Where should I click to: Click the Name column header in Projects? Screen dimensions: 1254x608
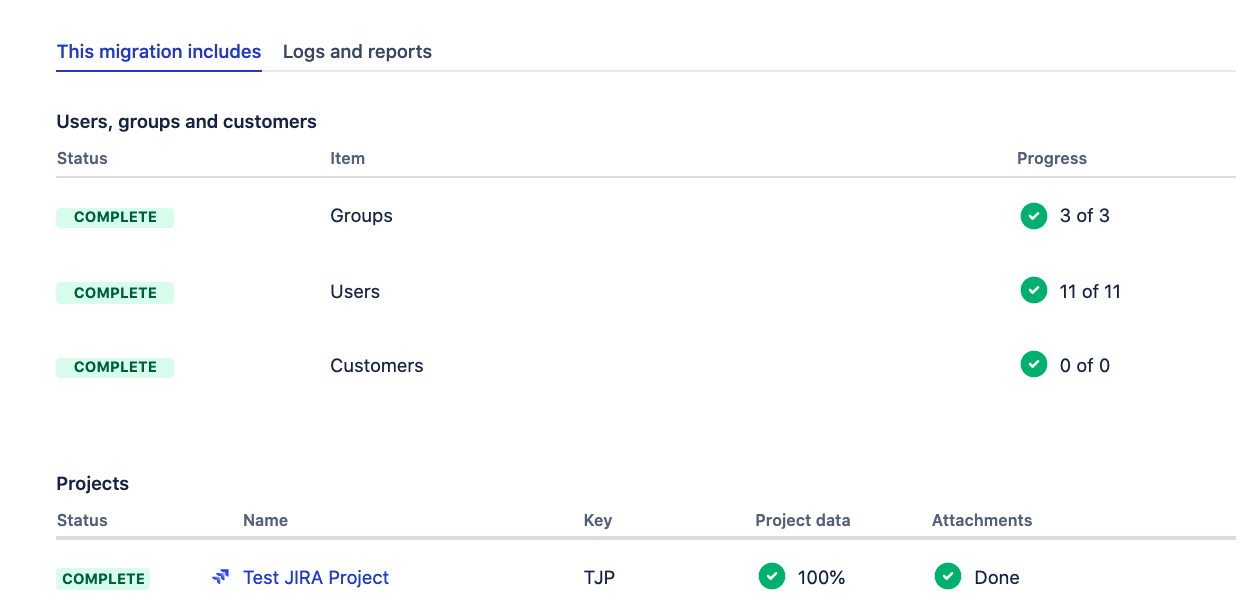(265, 520)
